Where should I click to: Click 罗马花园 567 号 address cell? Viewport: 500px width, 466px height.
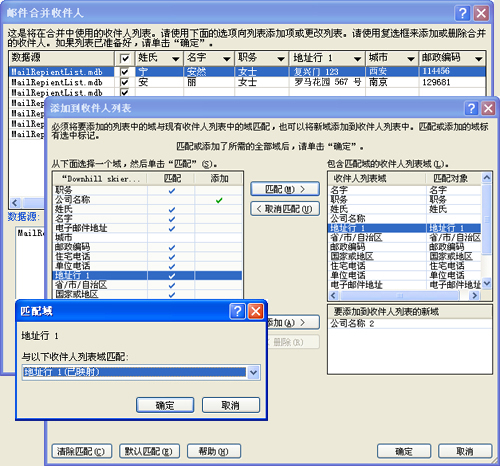328,82
